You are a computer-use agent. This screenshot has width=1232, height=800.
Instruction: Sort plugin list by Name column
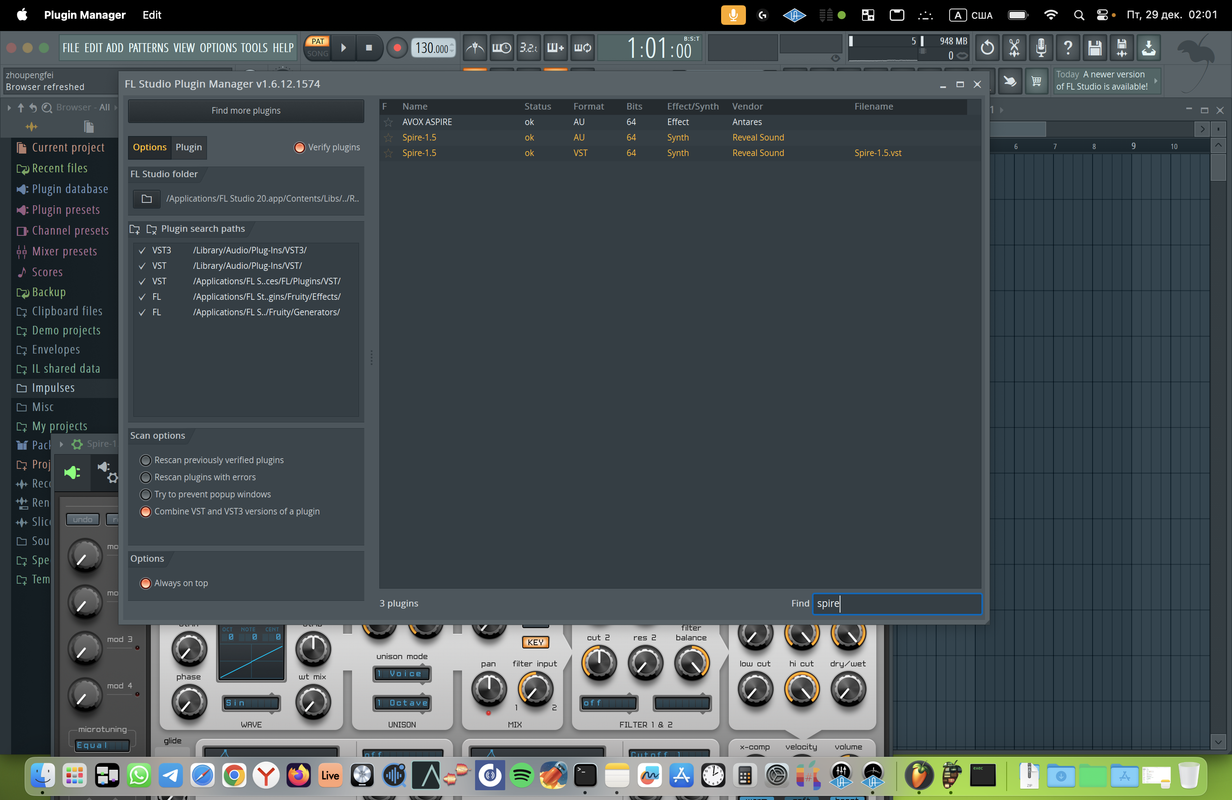click(415, 106)
